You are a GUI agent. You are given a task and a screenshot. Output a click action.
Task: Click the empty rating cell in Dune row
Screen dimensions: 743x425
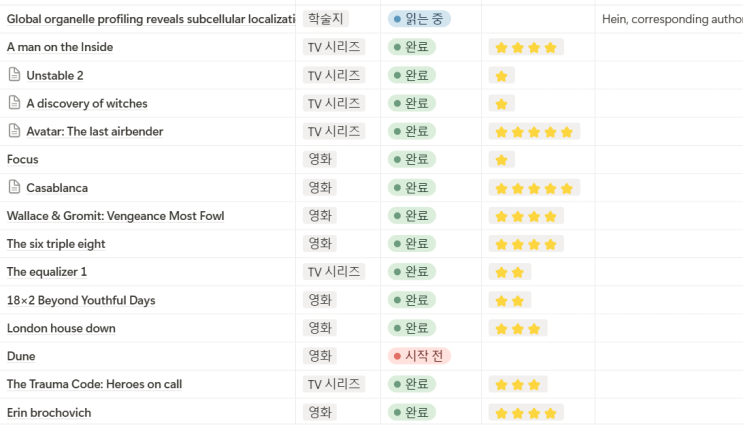pos(538,356)
